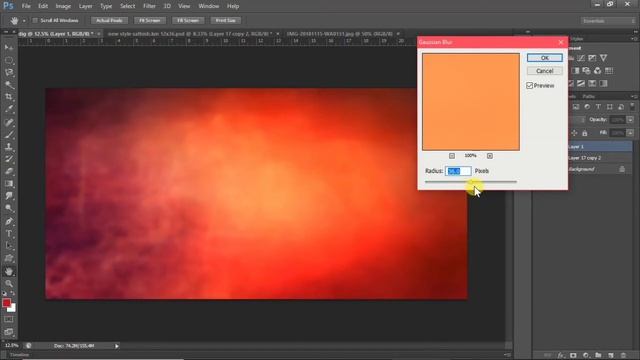Select the Gradient tool
This screenshot has height=360, width=640.
pyautogui.click(x=9, y=184)
